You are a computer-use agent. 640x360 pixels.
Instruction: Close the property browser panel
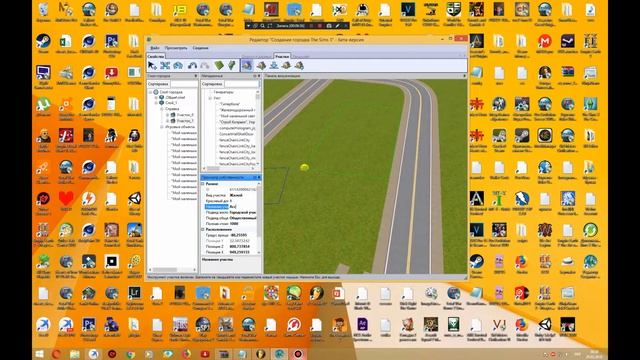tap(259, 178)
